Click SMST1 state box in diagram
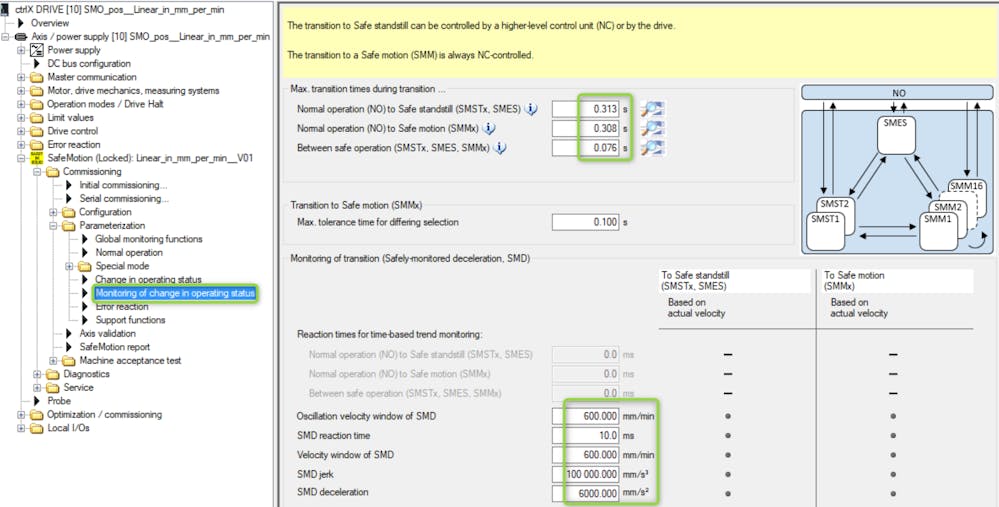Image resolution: width=999 pixels, height=507 pixels. [x=825, y=232]
